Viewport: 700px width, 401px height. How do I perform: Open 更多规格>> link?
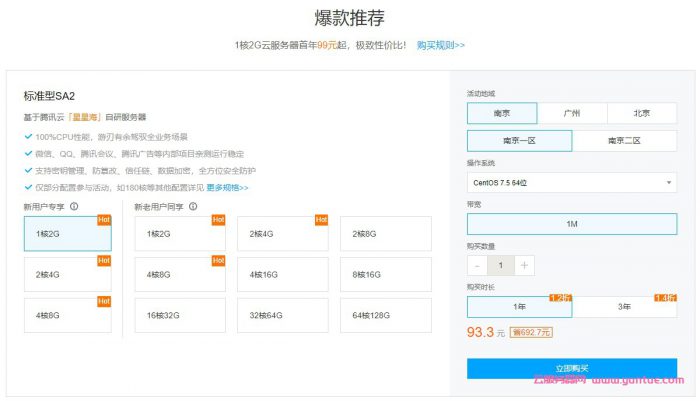pyautogui.click(x=227, y=187)
